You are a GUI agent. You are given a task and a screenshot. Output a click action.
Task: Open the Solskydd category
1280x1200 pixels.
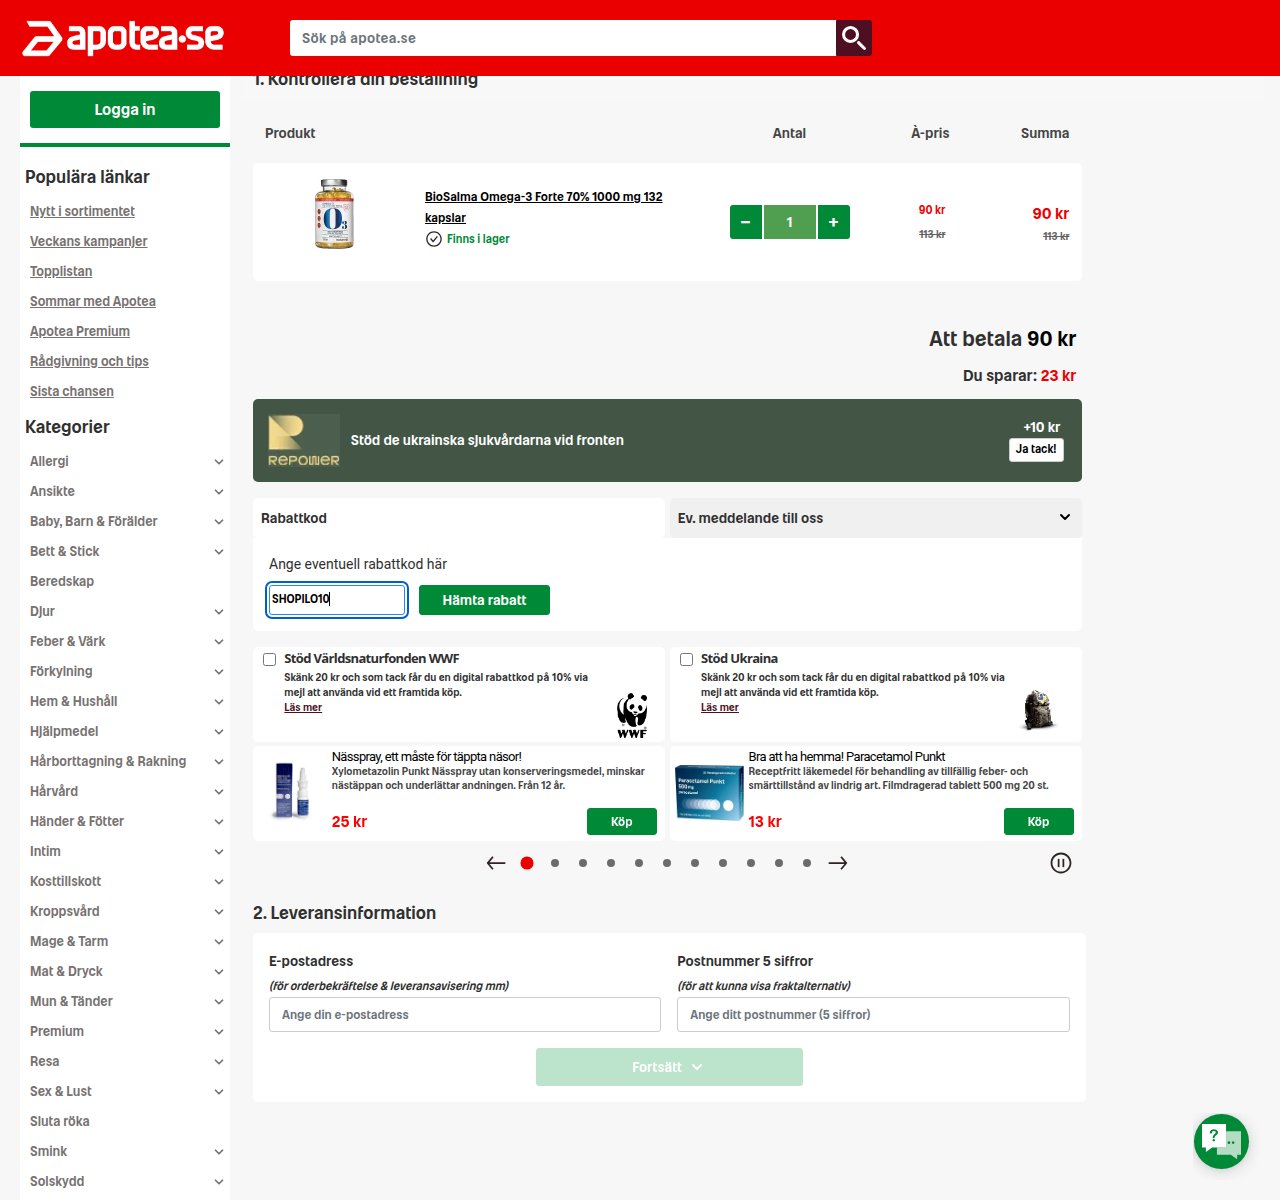point(57,1181)
